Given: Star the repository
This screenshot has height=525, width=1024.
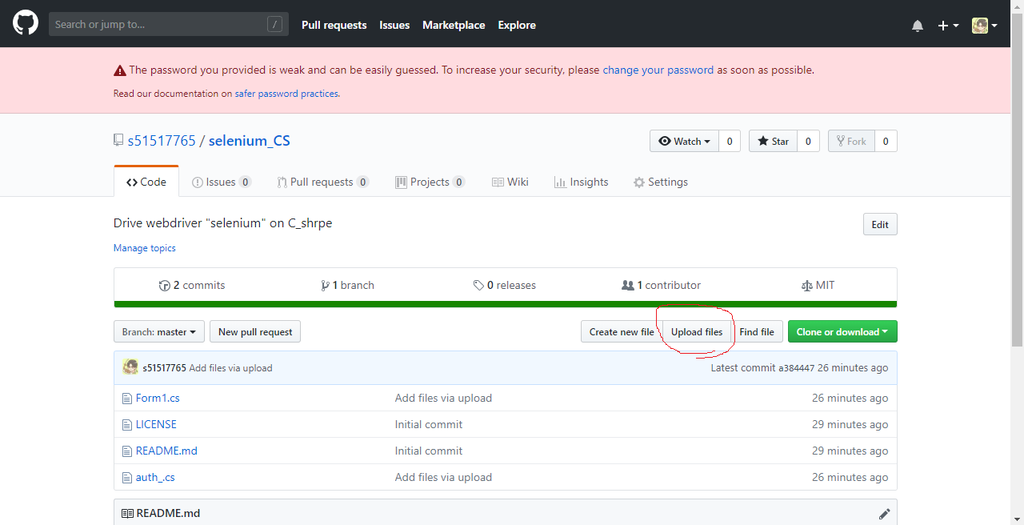Looking at the screenshot, I should (x=773, y=141).
